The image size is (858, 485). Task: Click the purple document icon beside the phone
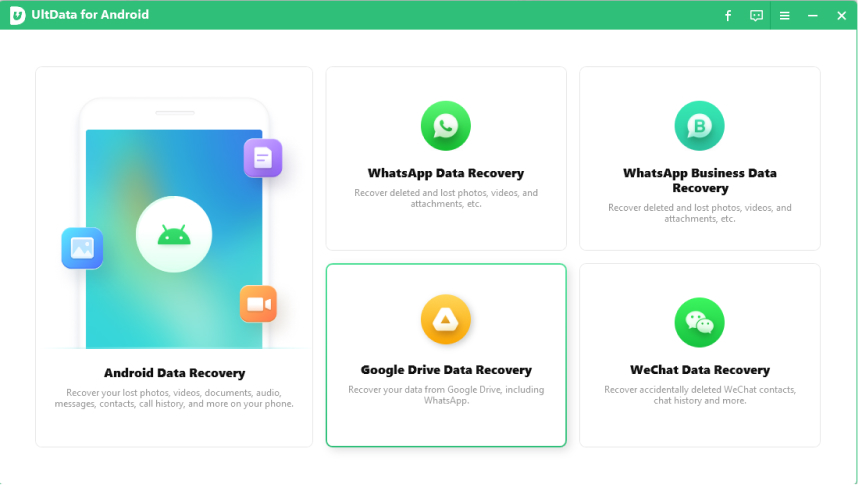point(263,158)
